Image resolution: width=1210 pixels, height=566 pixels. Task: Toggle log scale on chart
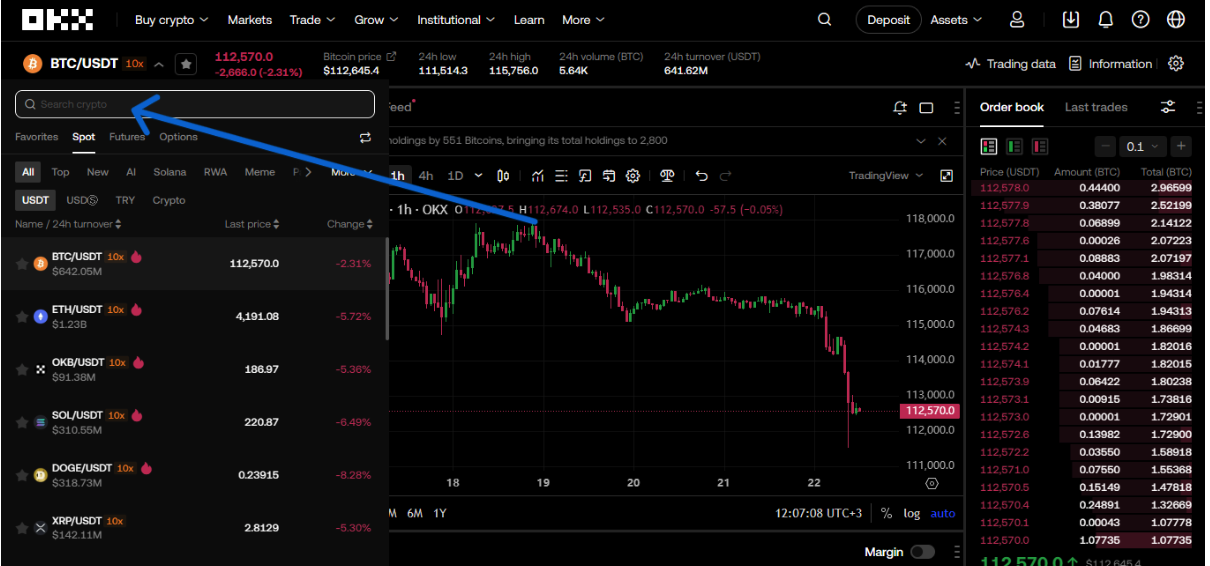click(x=911, y=513)
